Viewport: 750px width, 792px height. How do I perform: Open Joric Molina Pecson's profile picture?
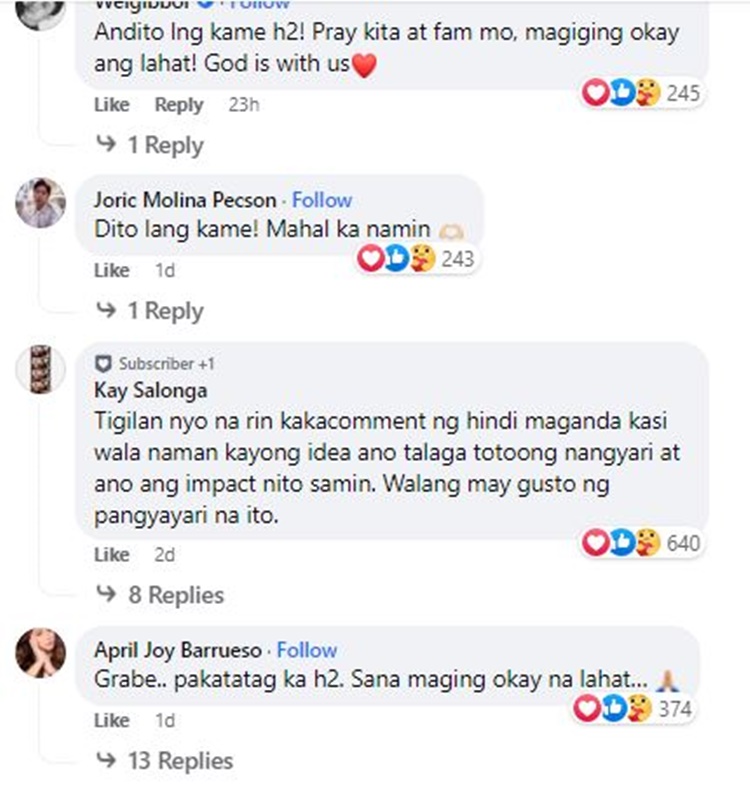pyautogui.click(x=40, y=203)
